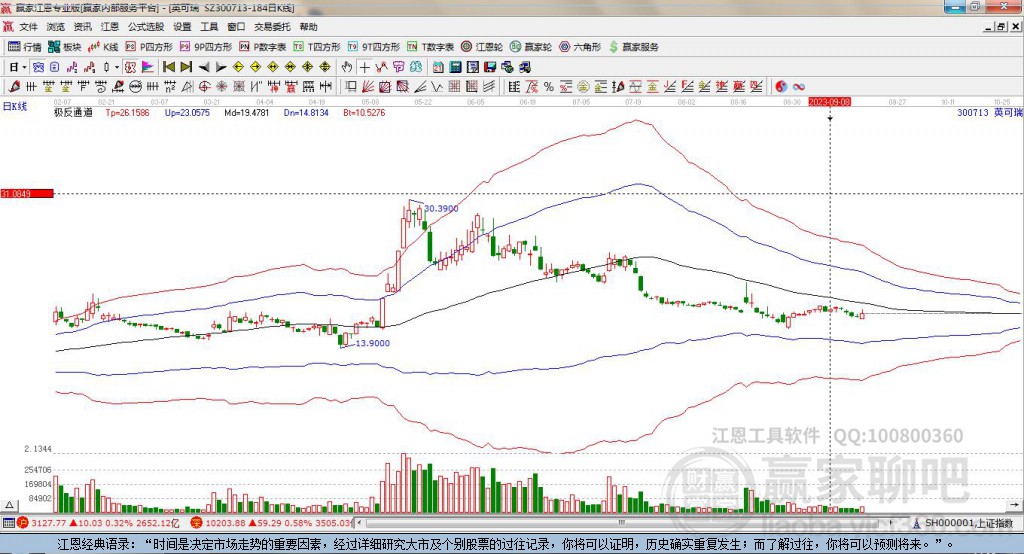Screen dimensions: 1024x554
Task: Open the calculator icon
Action: [x=456, y=67]
